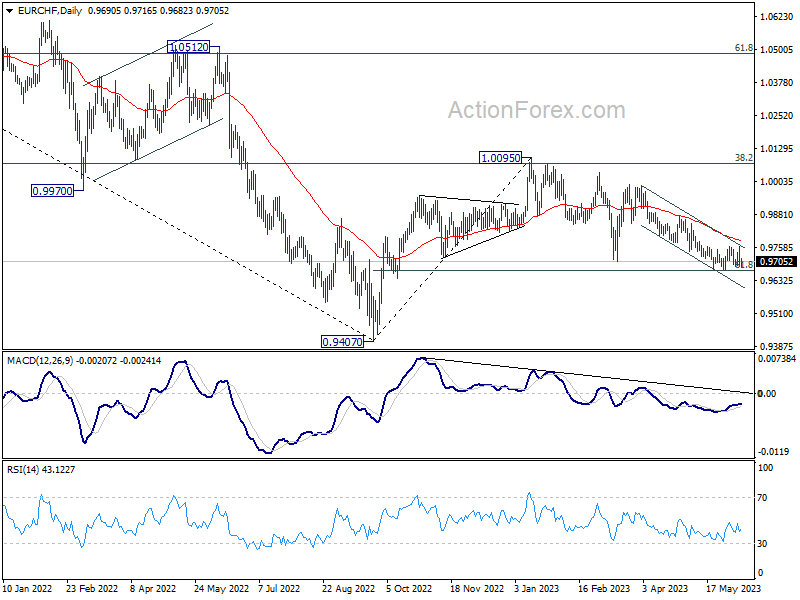
Task: Click the RSI scale value 70
Action: [x=762, y=498]
